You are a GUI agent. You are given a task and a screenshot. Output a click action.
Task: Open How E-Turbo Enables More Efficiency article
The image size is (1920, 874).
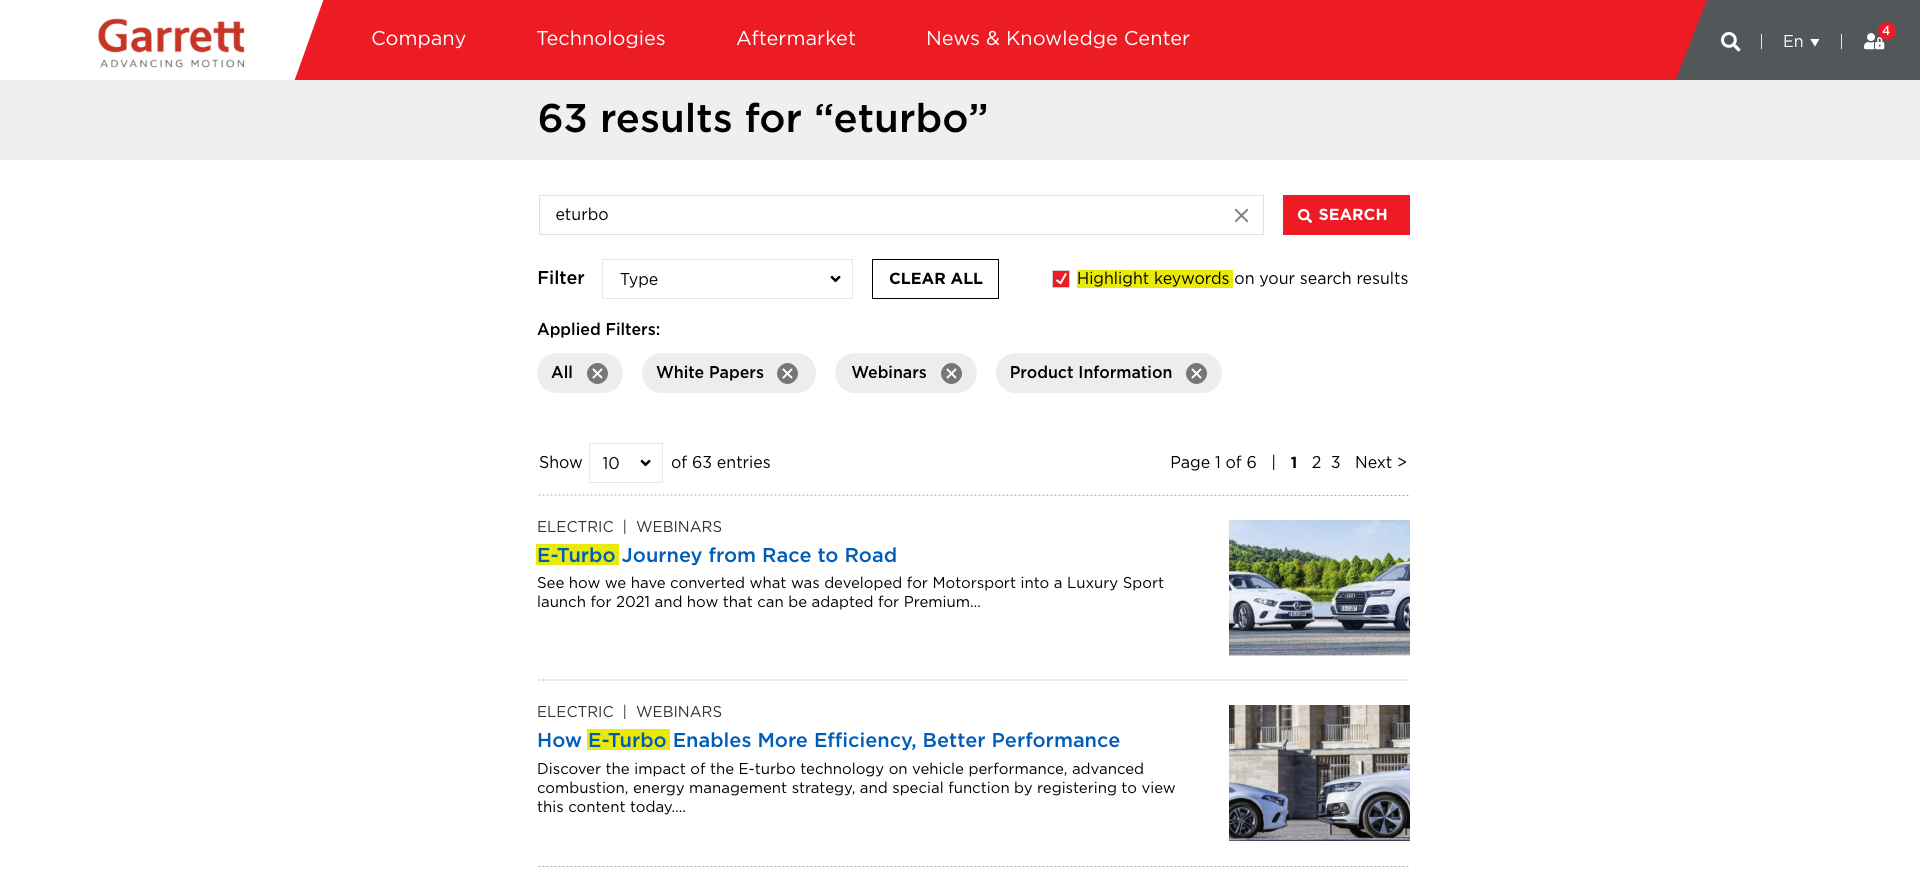828,740
